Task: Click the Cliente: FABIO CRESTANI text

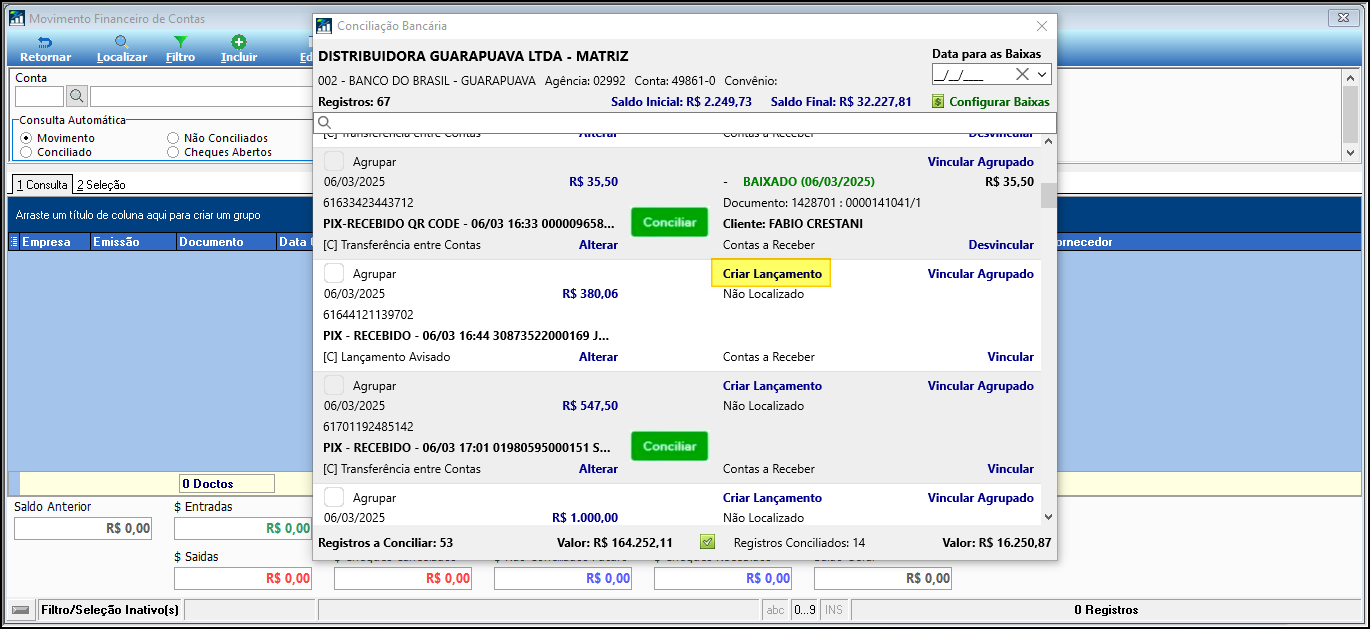Action: [x=793, y=223]
